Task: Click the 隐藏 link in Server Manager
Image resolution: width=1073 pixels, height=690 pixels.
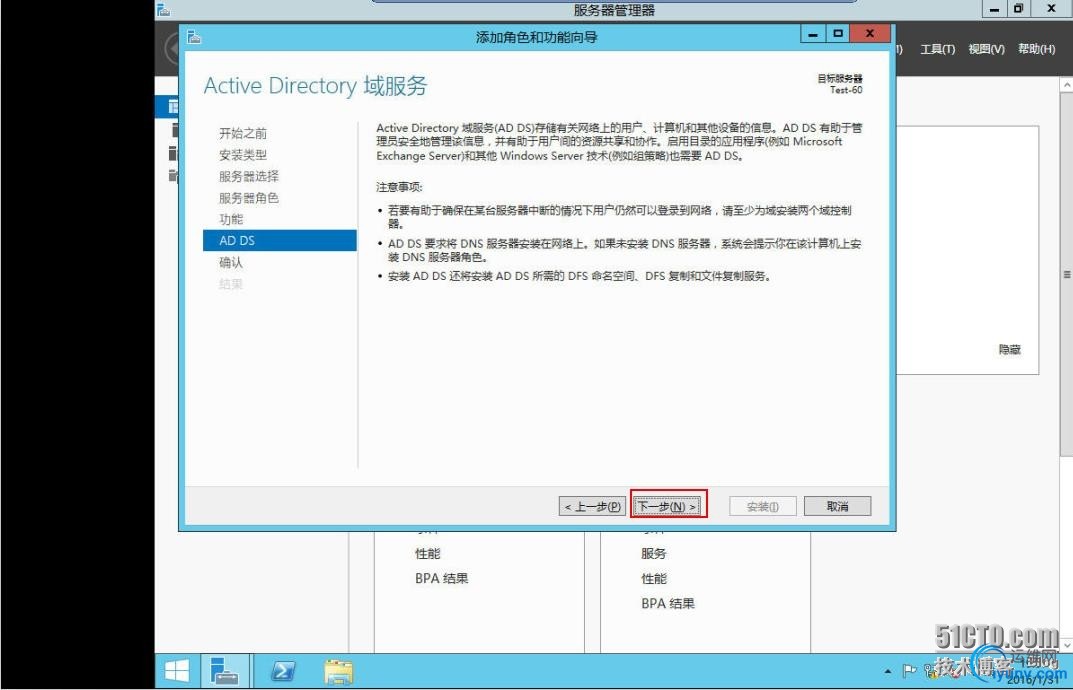Action: click(x=1009, y=350)
